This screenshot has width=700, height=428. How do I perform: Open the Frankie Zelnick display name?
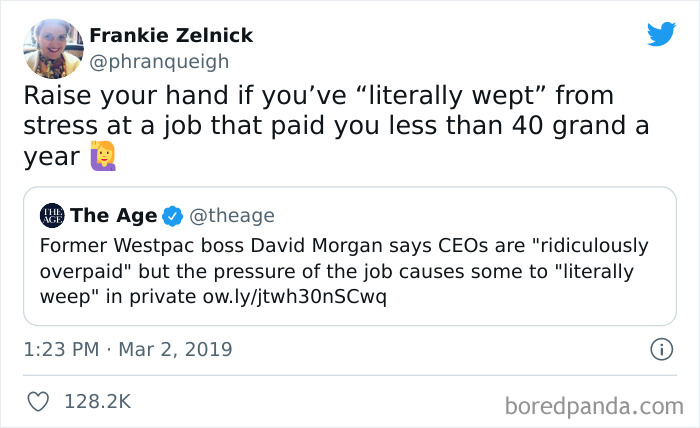pyautogui.click(x=171, y=36)
